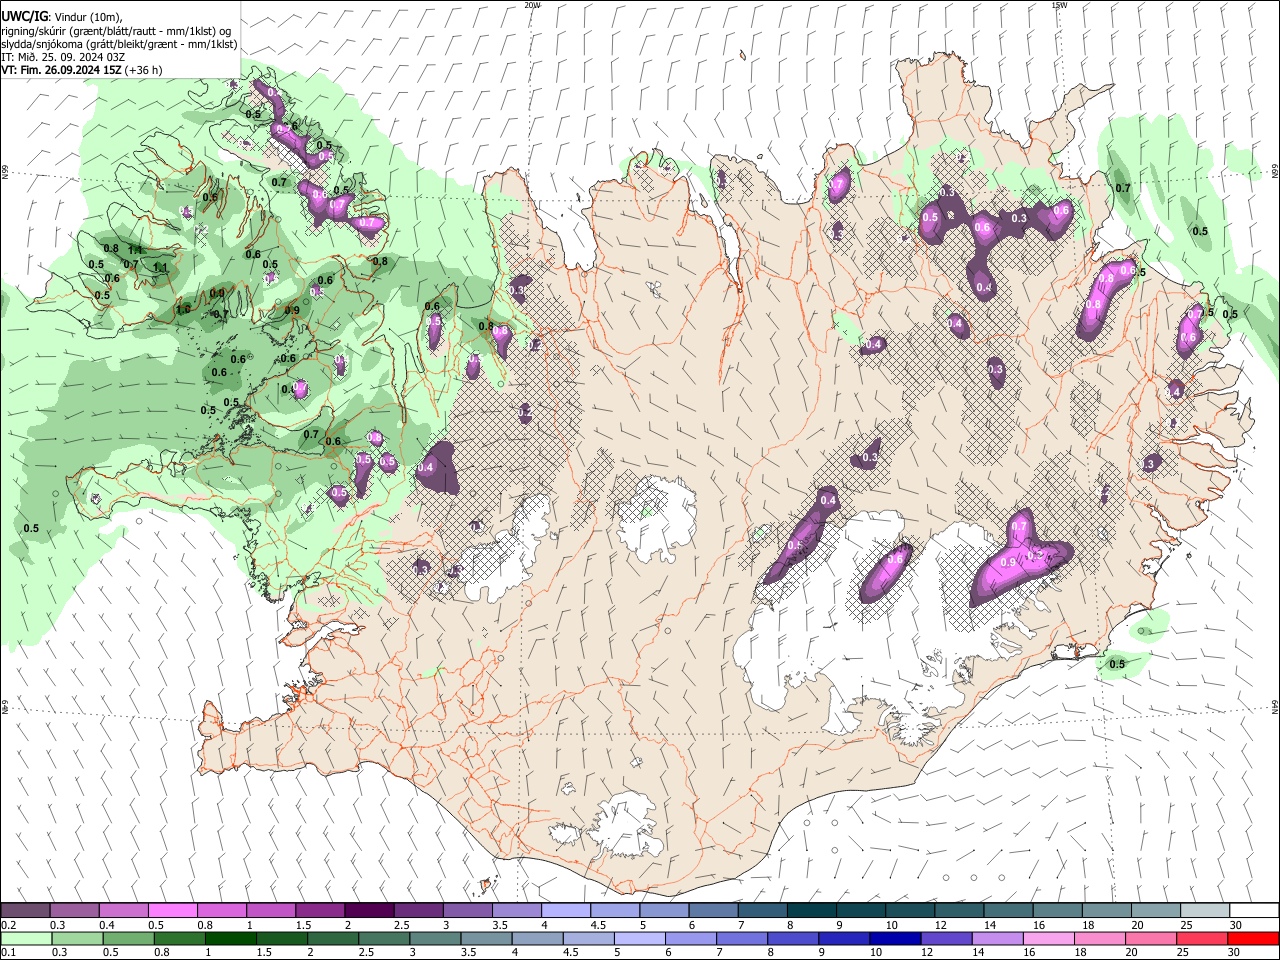Click the light gray 25 swatch in top row
Viewport: 1280px width, 960px height.
[1205, 911]
